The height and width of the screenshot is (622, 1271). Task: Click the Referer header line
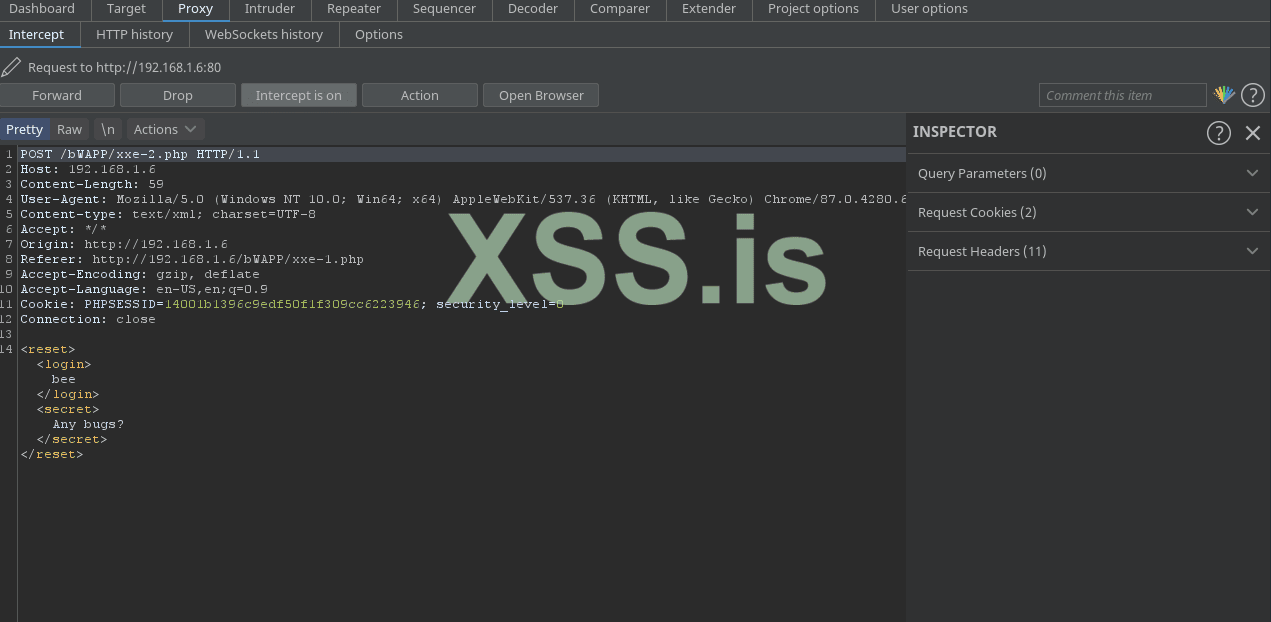click(x=192, y=259)
